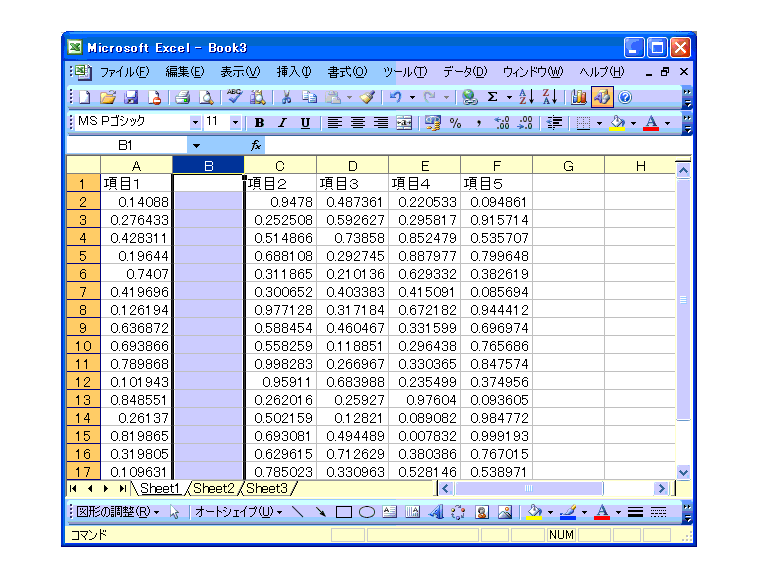Decrease decimal places
The height and width of the screenshot is (584, 761).
pyautogui.click(x=525, y=123)
